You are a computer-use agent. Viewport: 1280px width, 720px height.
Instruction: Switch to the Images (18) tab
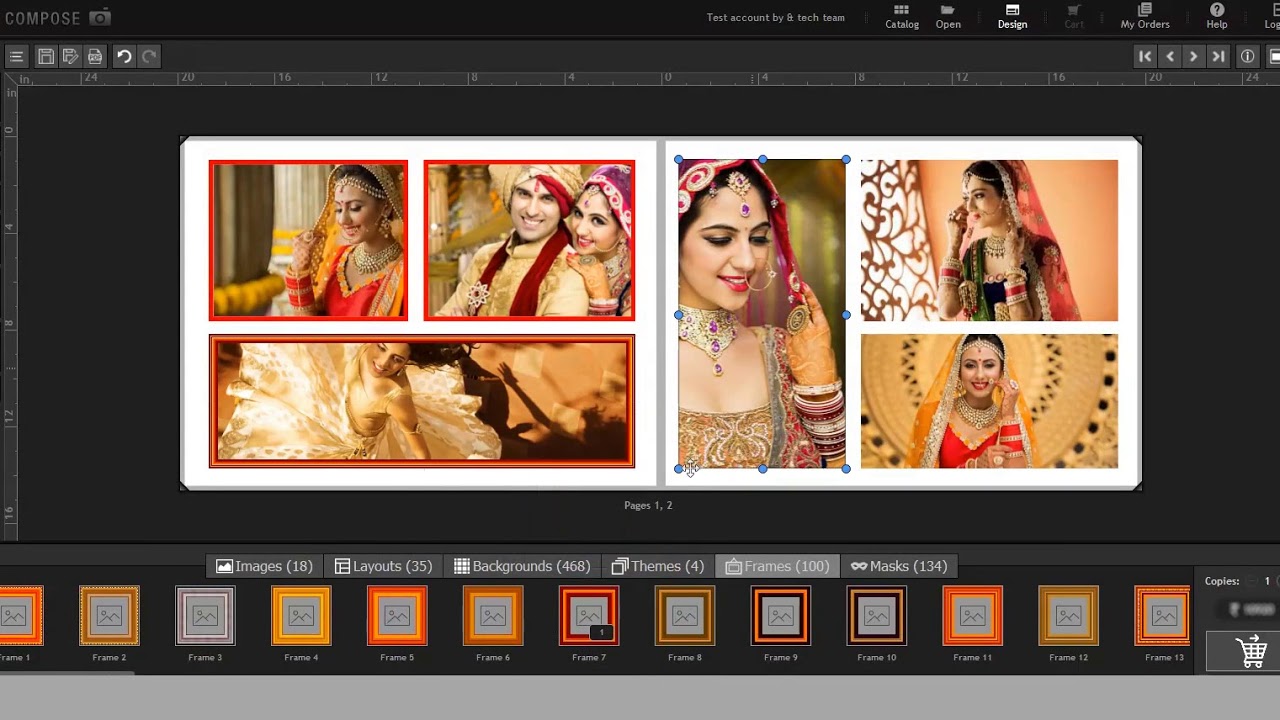[x=265, y=566]
